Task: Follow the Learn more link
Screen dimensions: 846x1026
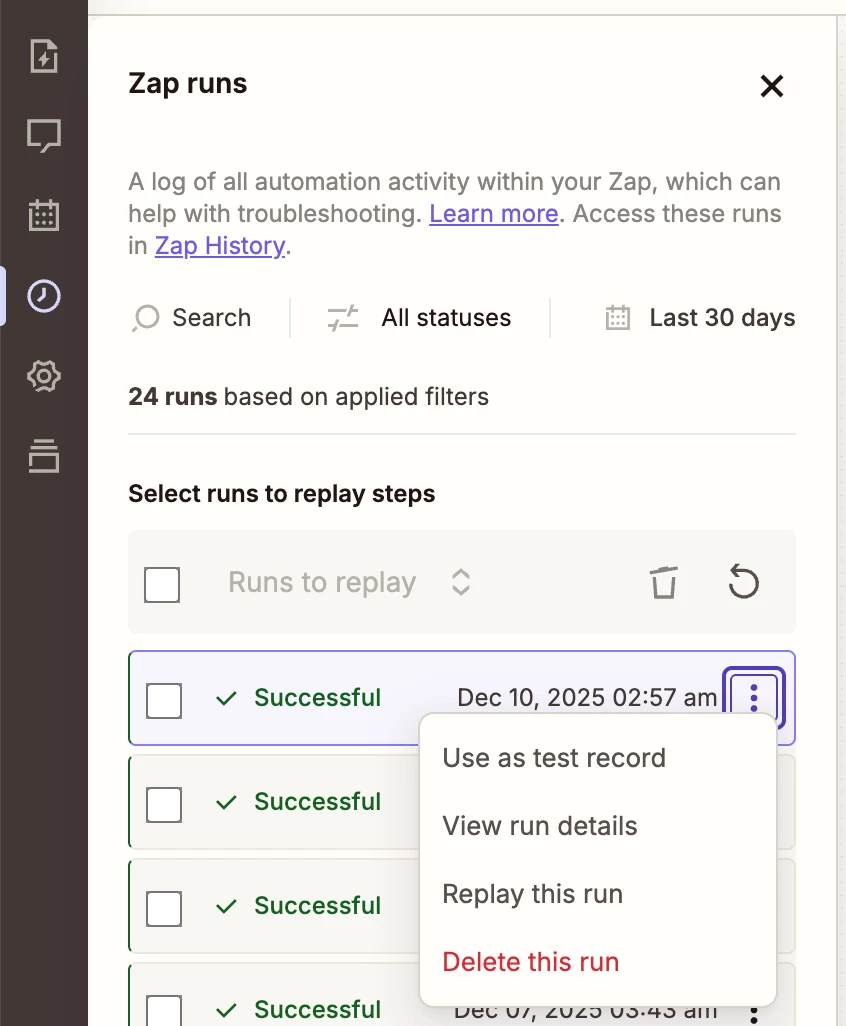Action: coord(494,214)
